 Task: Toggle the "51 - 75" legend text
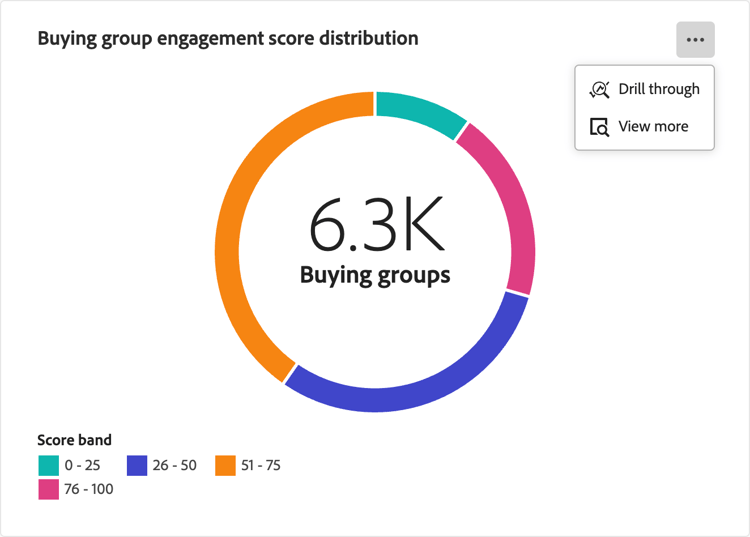coord(261,465)
